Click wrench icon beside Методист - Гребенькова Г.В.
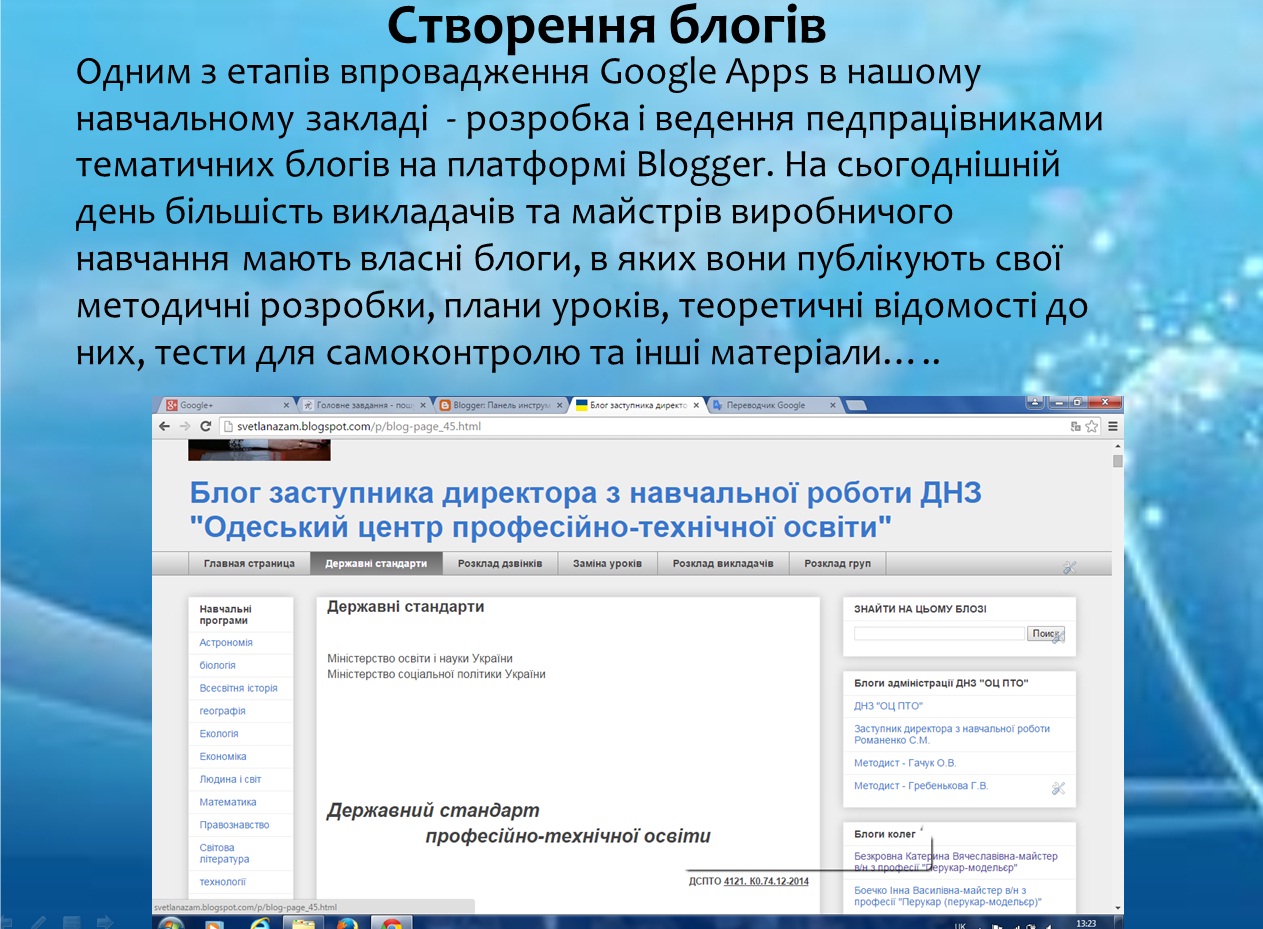The image size is (1263, 929). pyautogui.click(x=1058, y=788)
